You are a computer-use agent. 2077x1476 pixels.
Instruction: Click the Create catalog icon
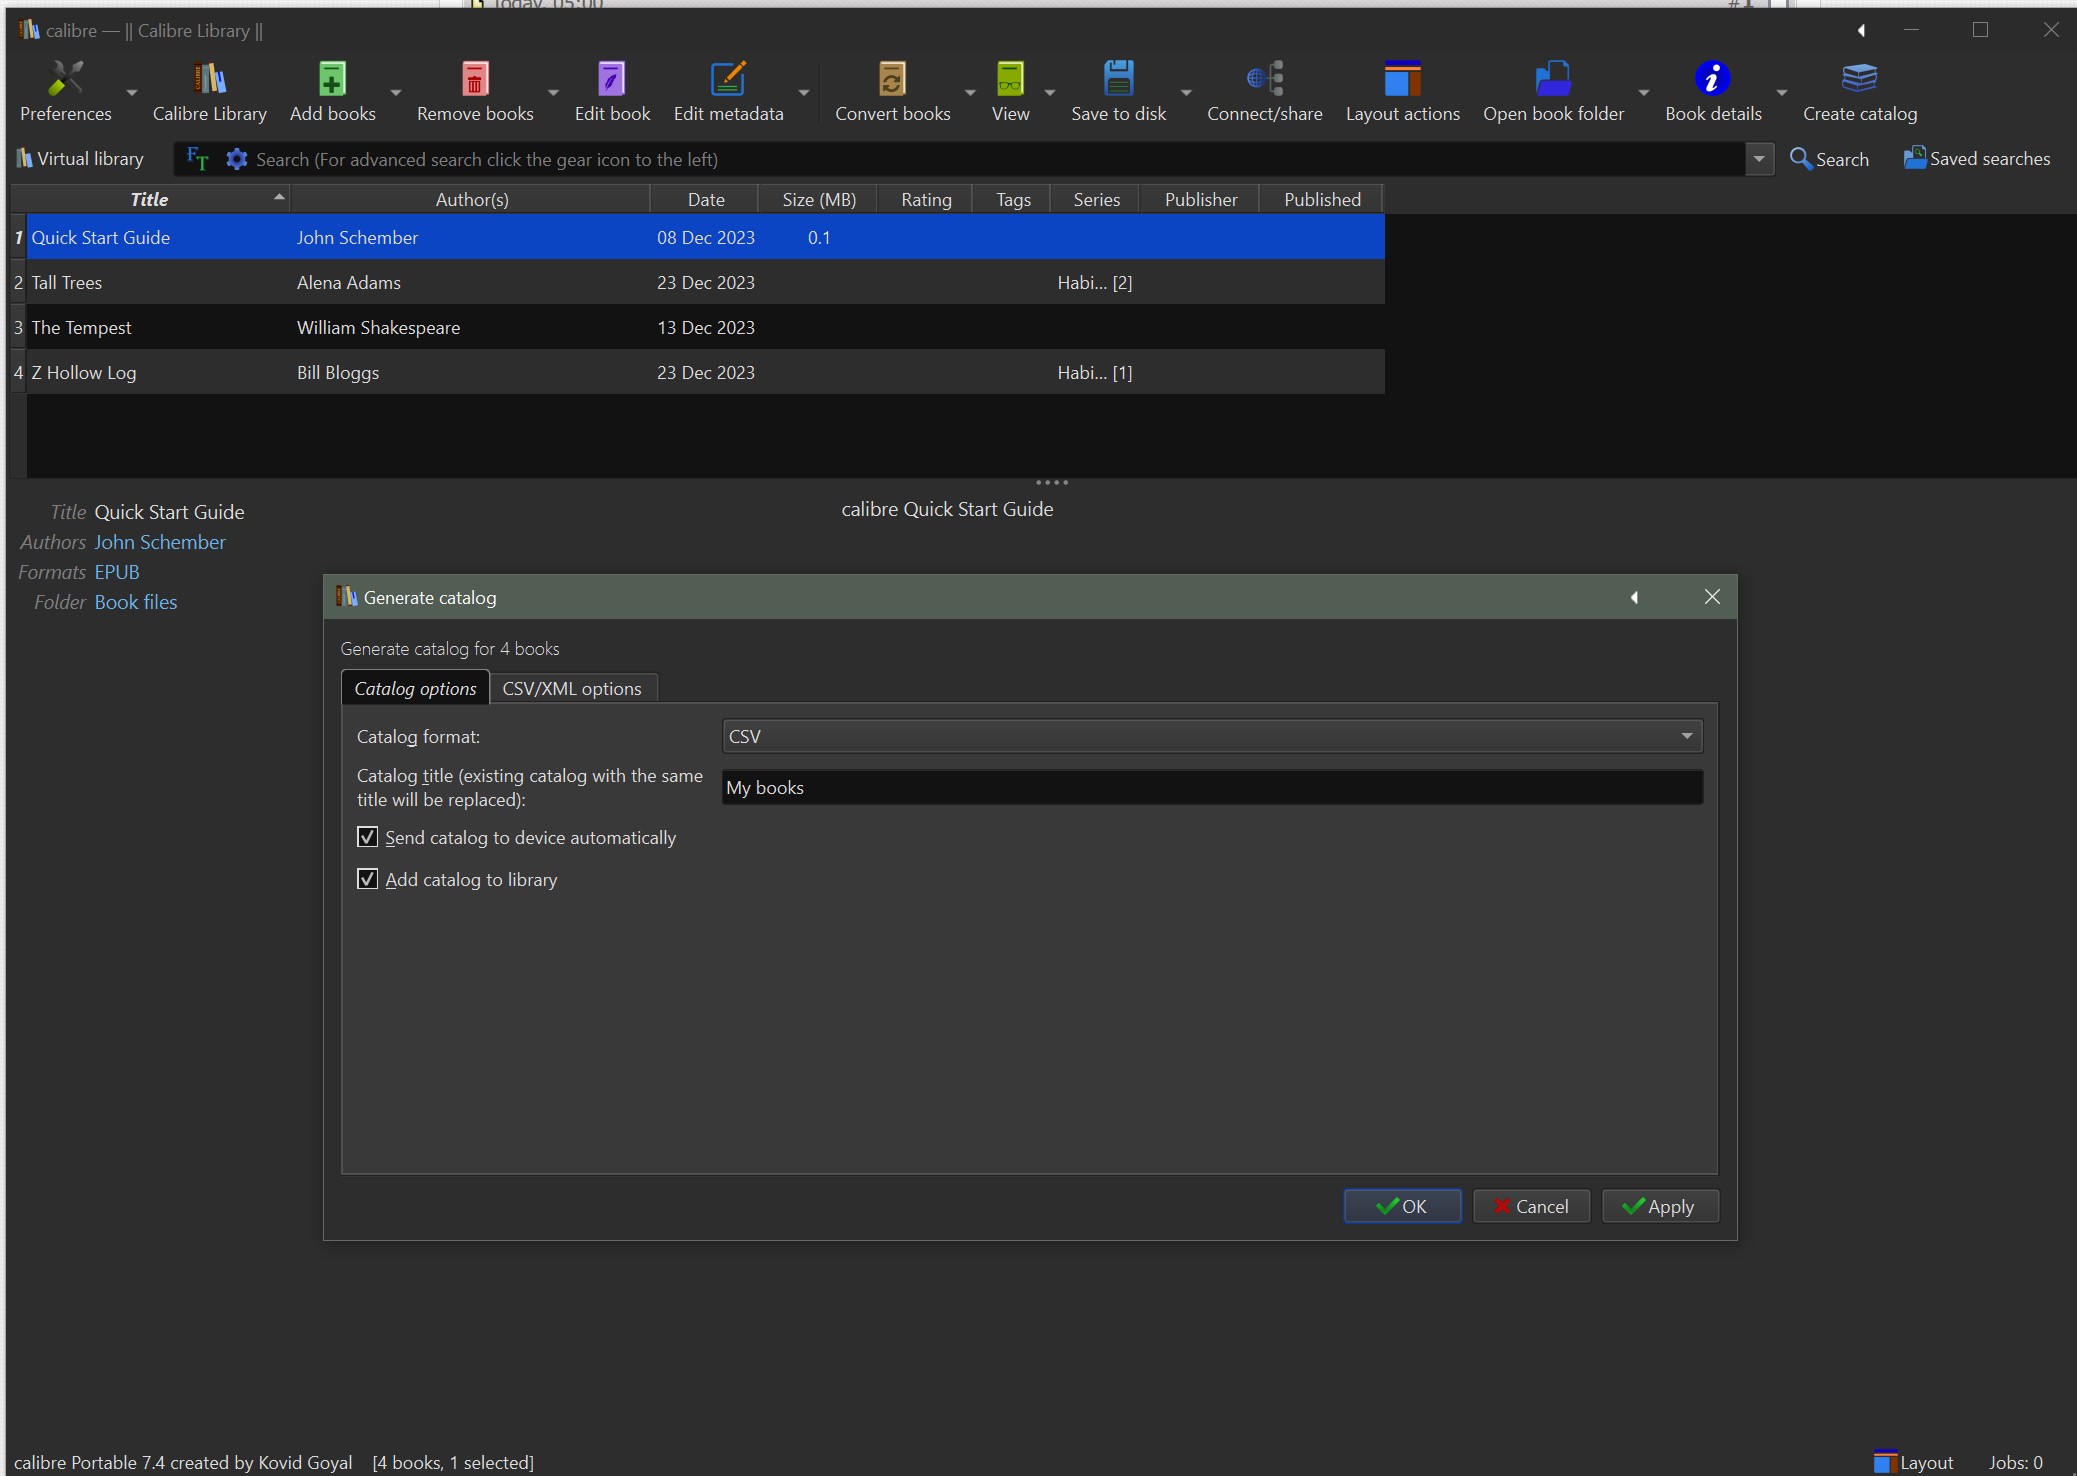click(1859, 79)
